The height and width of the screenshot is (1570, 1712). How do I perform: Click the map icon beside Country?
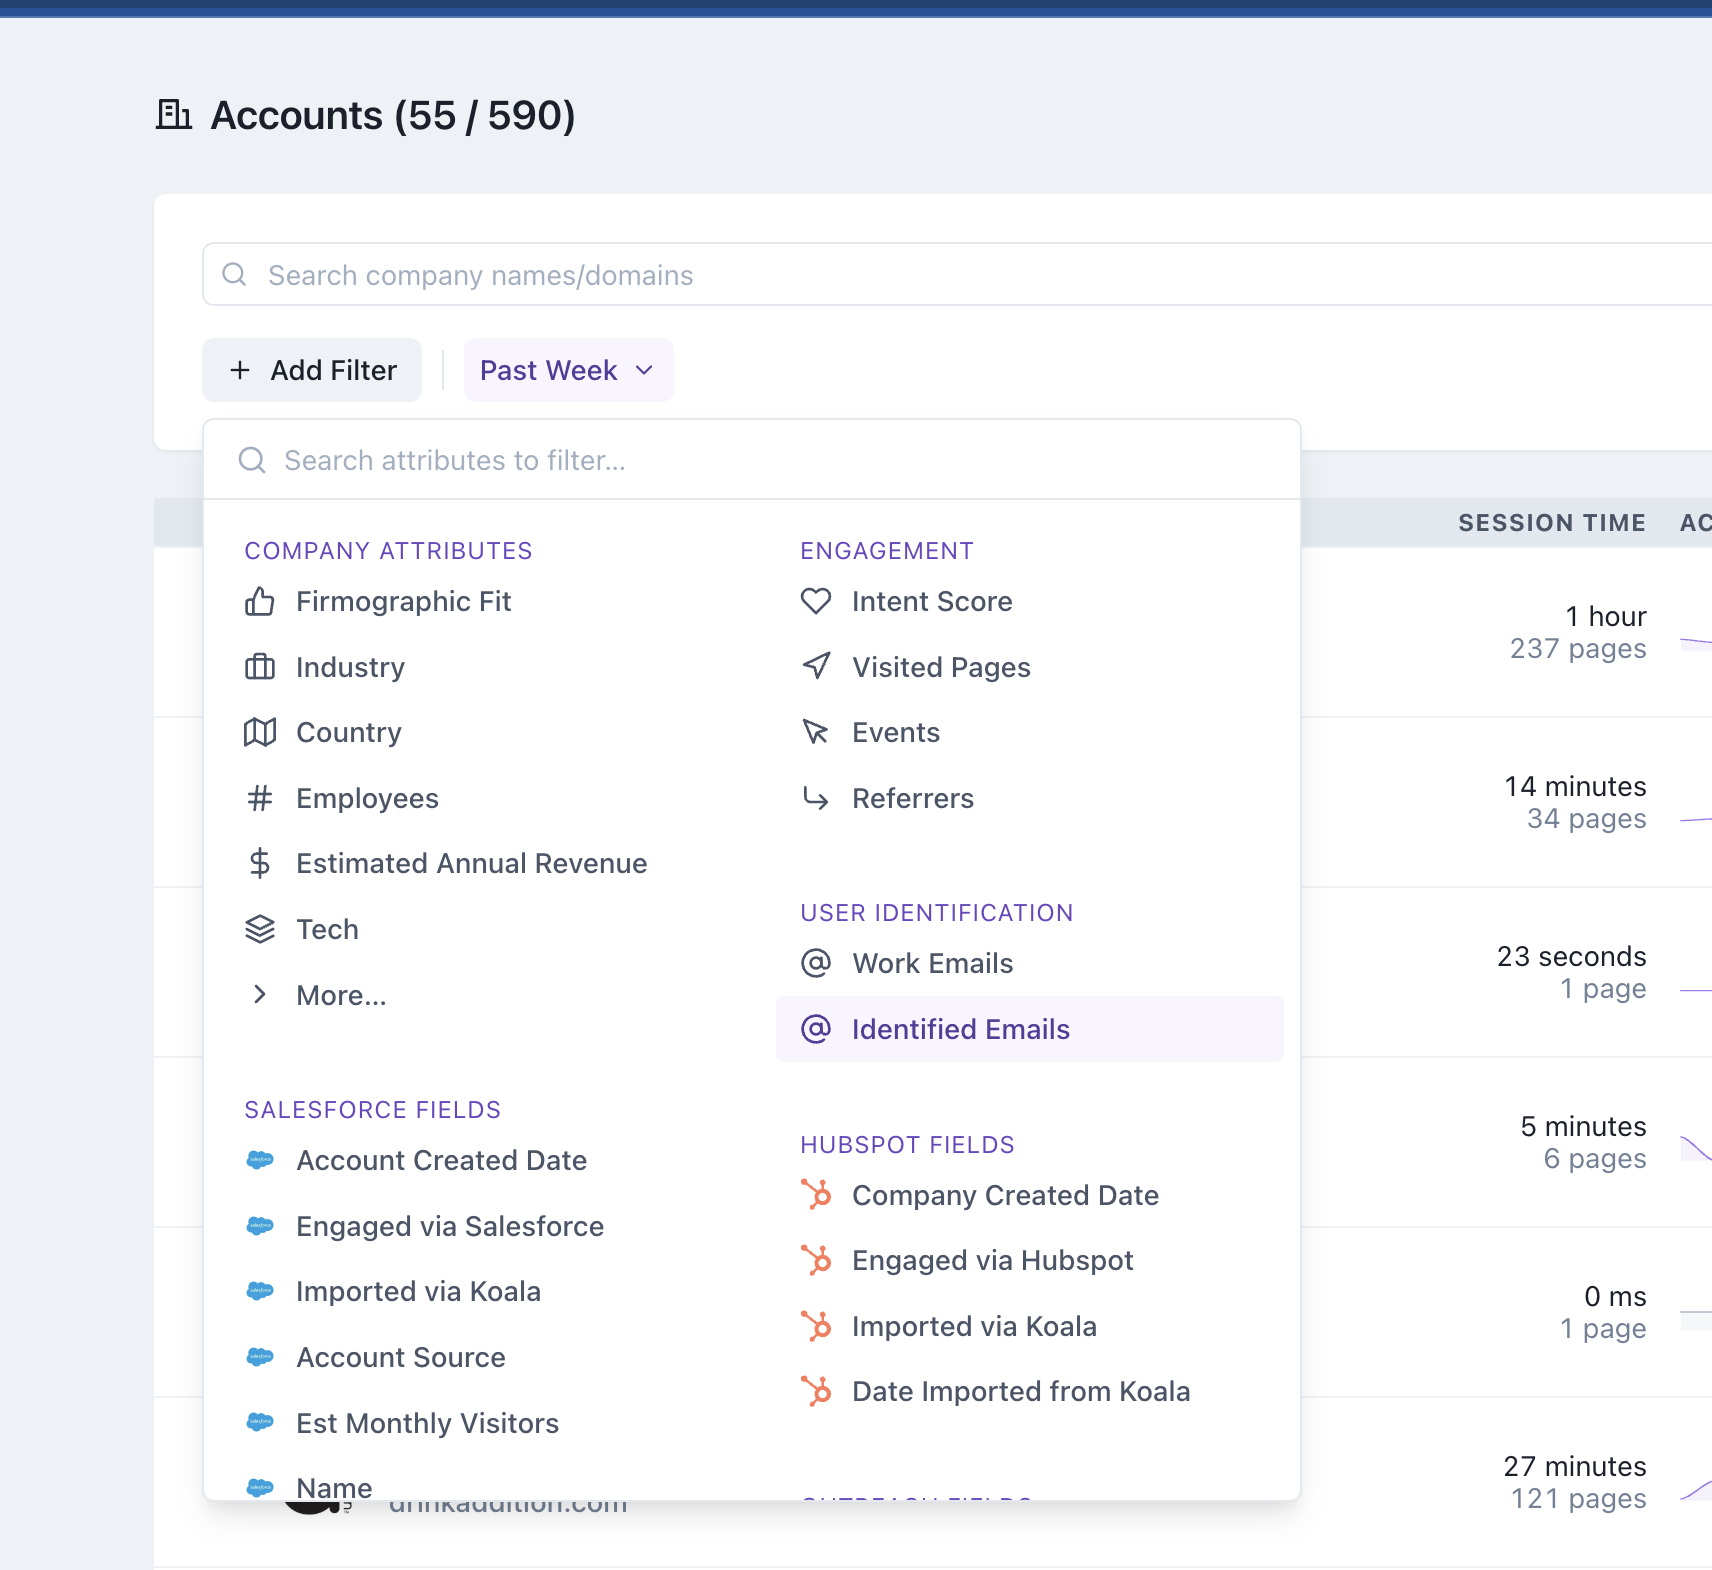[260, 733]
